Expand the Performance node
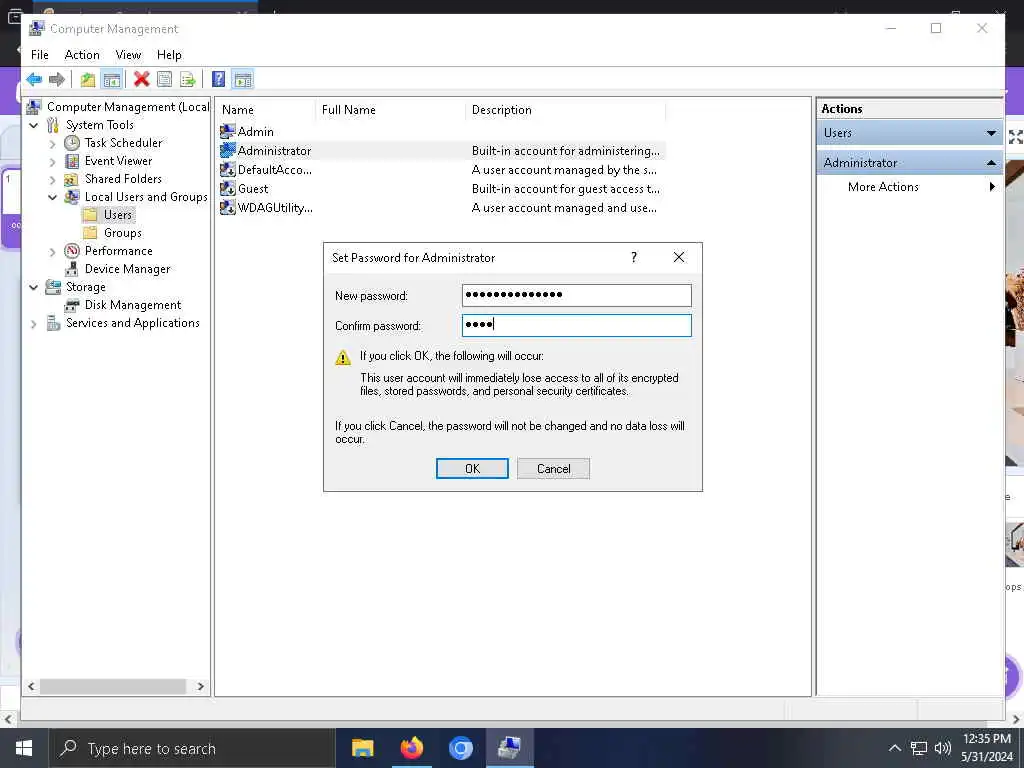 [x=52, y=251]
